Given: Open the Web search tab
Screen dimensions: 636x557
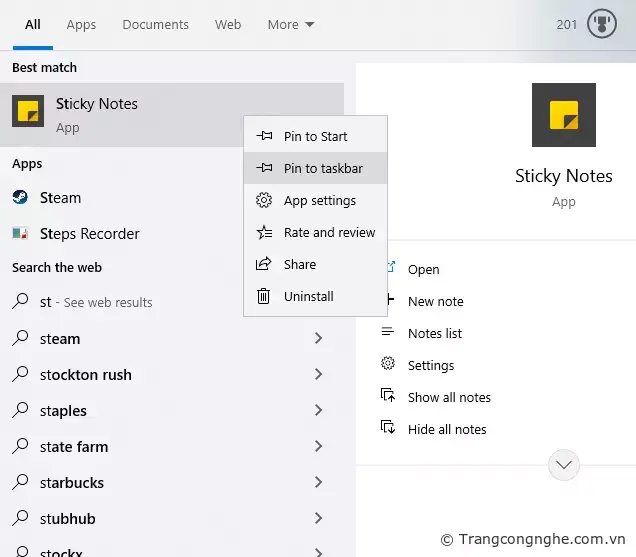Looking at the screenshot, I should pos(228,24).
